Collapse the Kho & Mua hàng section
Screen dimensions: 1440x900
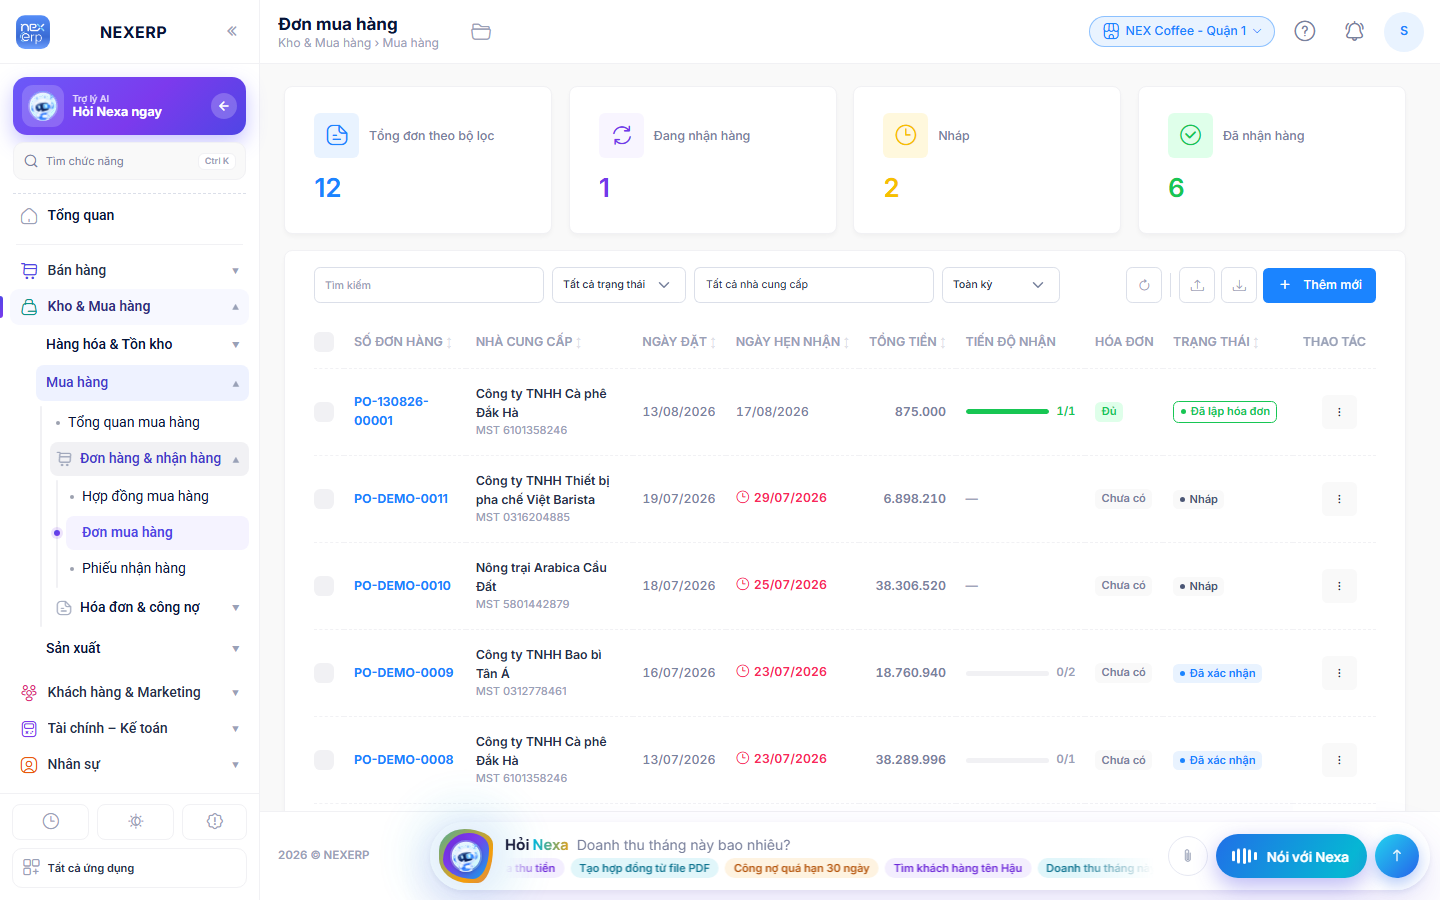[x=130, y=306]
